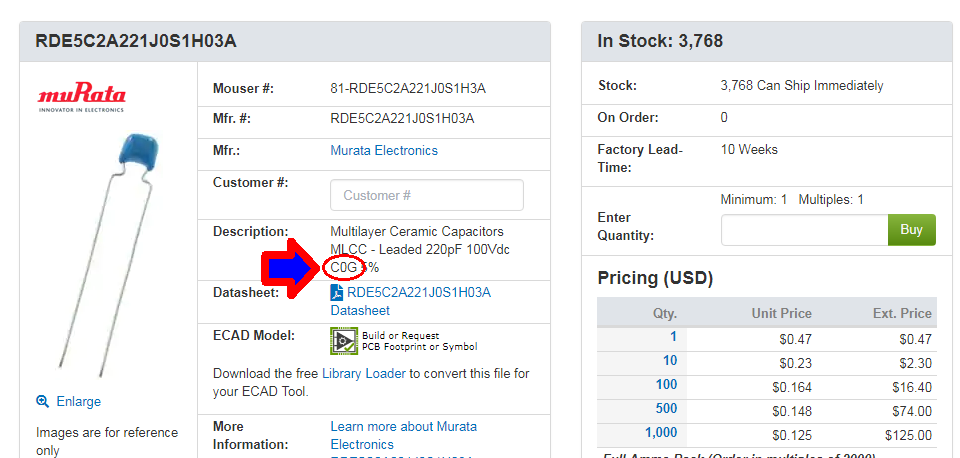Open the Library Loader link
This screenshot has width=960, height=458.
[364, 374]
